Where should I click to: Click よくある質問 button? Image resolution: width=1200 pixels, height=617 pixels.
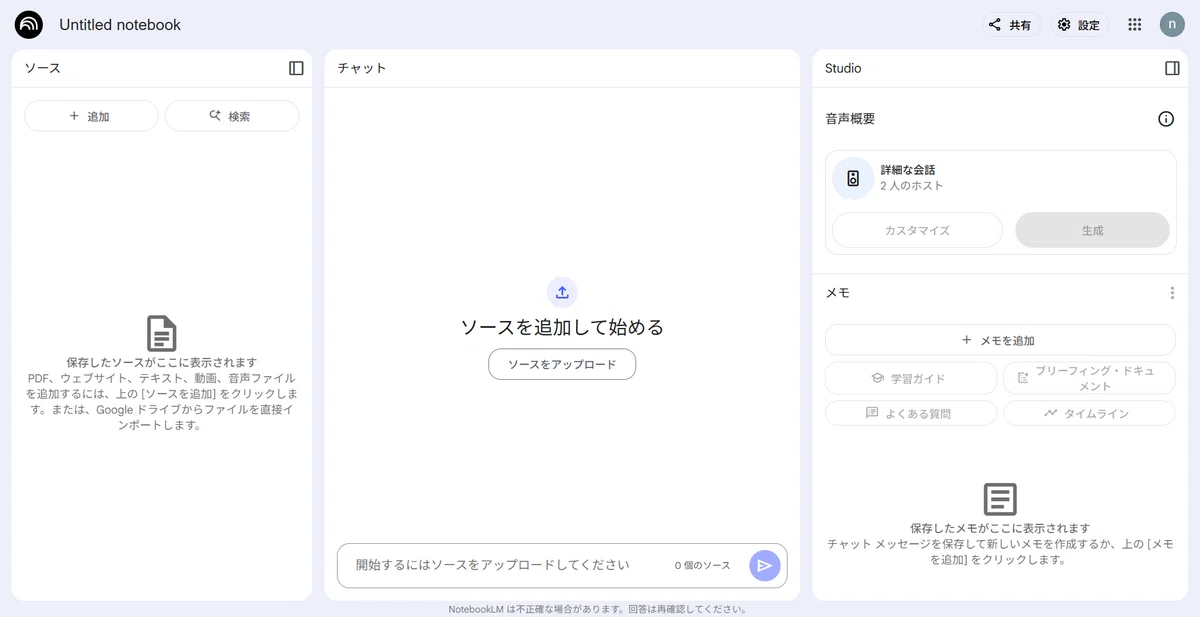[911, 413]
